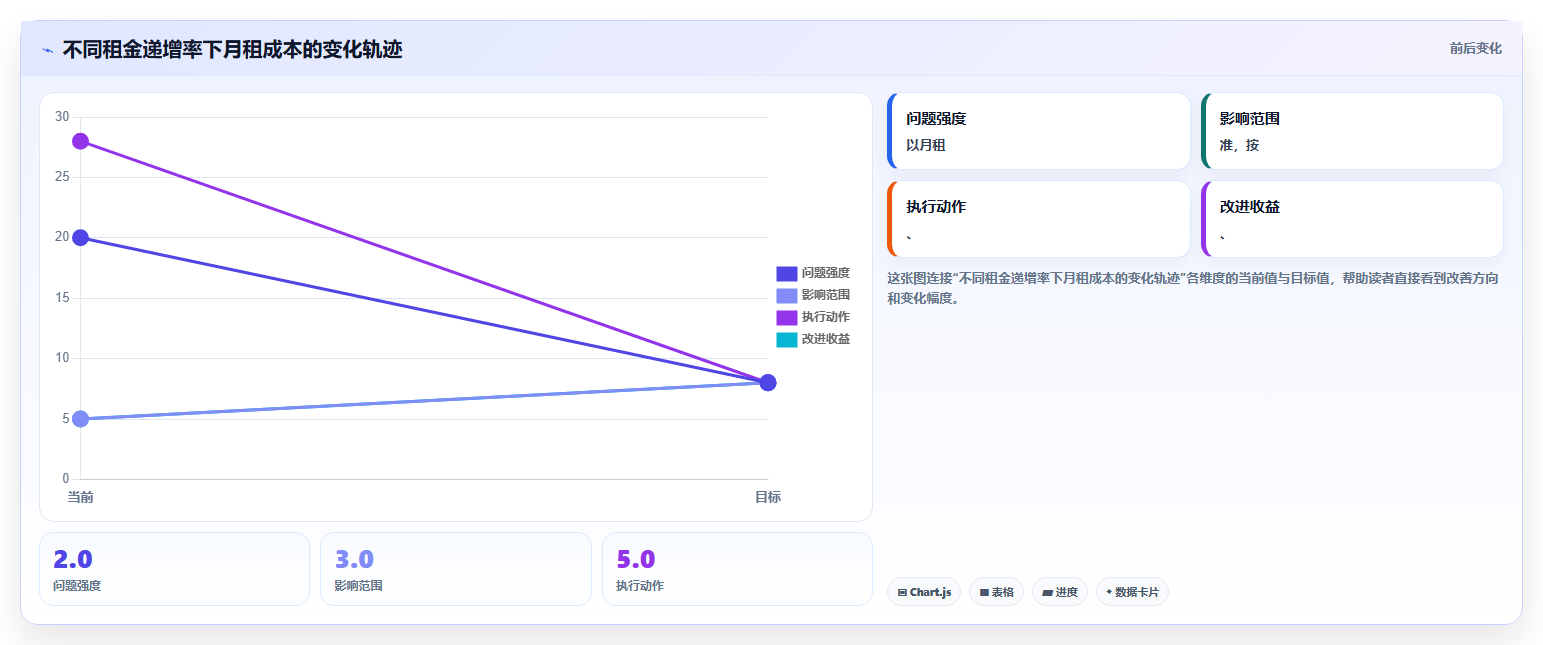Screen dimensions: 1543x645
Task: Toggle 问题强度 legend color box
Action: [x=786, y=273]
